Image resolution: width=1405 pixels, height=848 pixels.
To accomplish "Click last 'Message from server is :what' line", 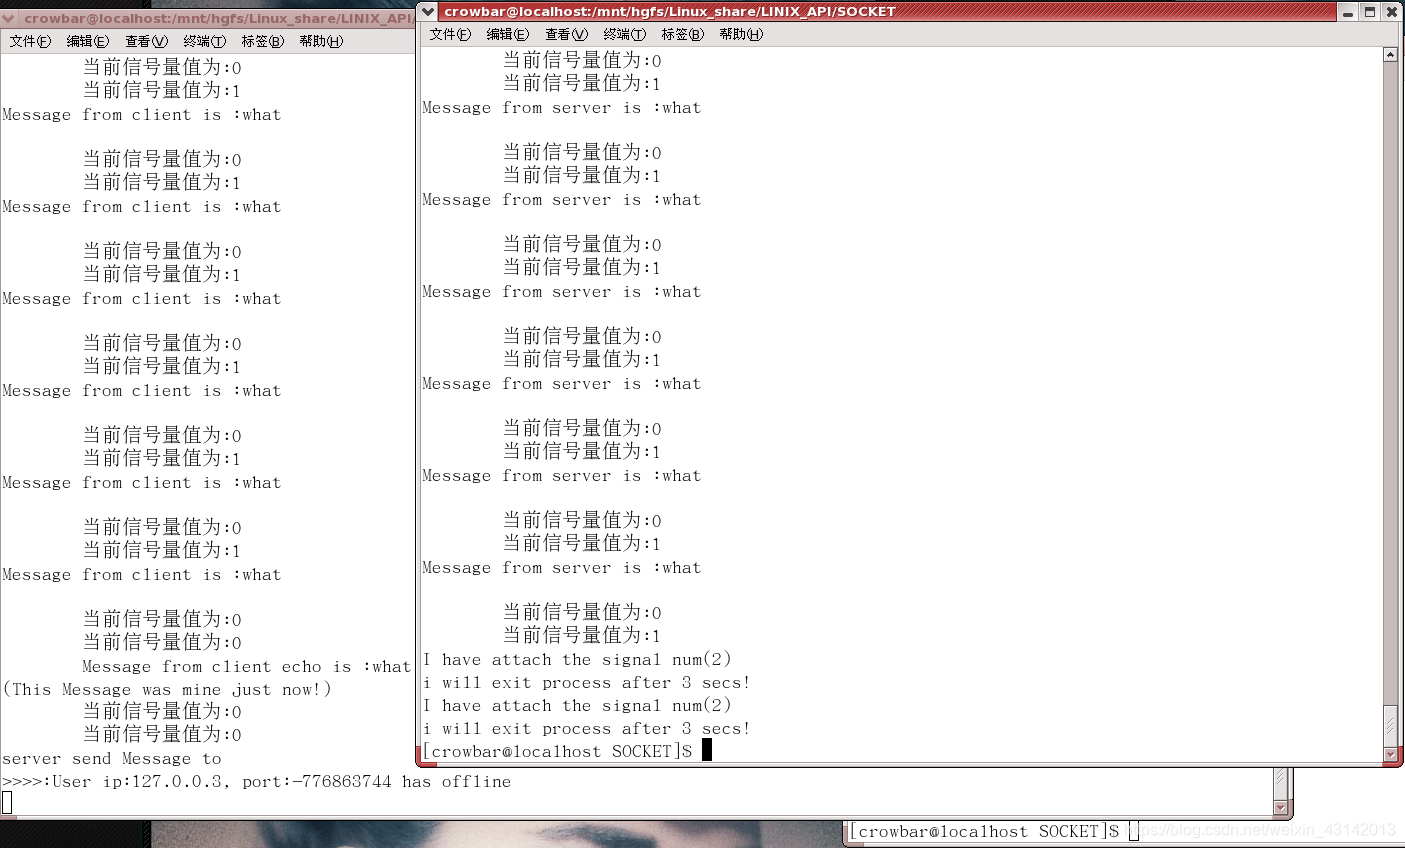I will [x=562, y=568].
